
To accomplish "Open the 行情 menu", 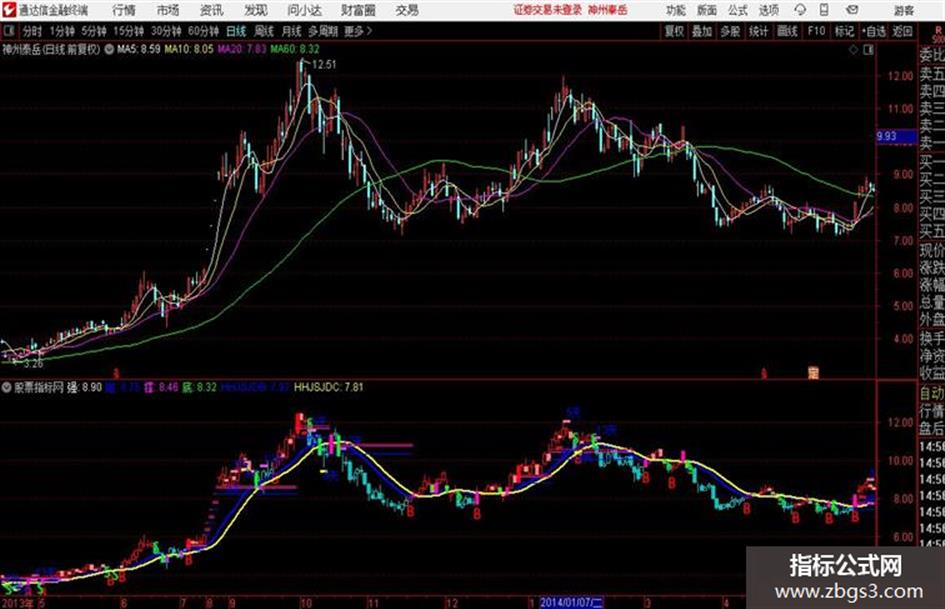I will click(x=124, y=10).
